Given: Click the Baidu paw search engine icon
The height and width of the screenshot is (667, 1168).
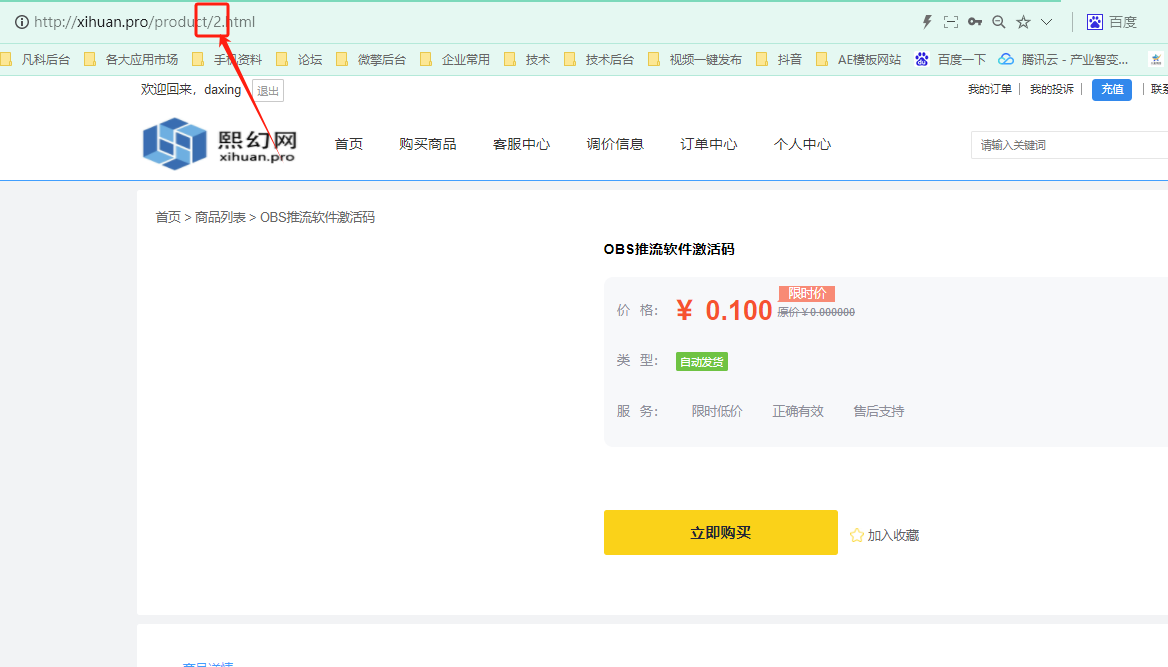Looking at the screenshot, I should (1094, 22).
